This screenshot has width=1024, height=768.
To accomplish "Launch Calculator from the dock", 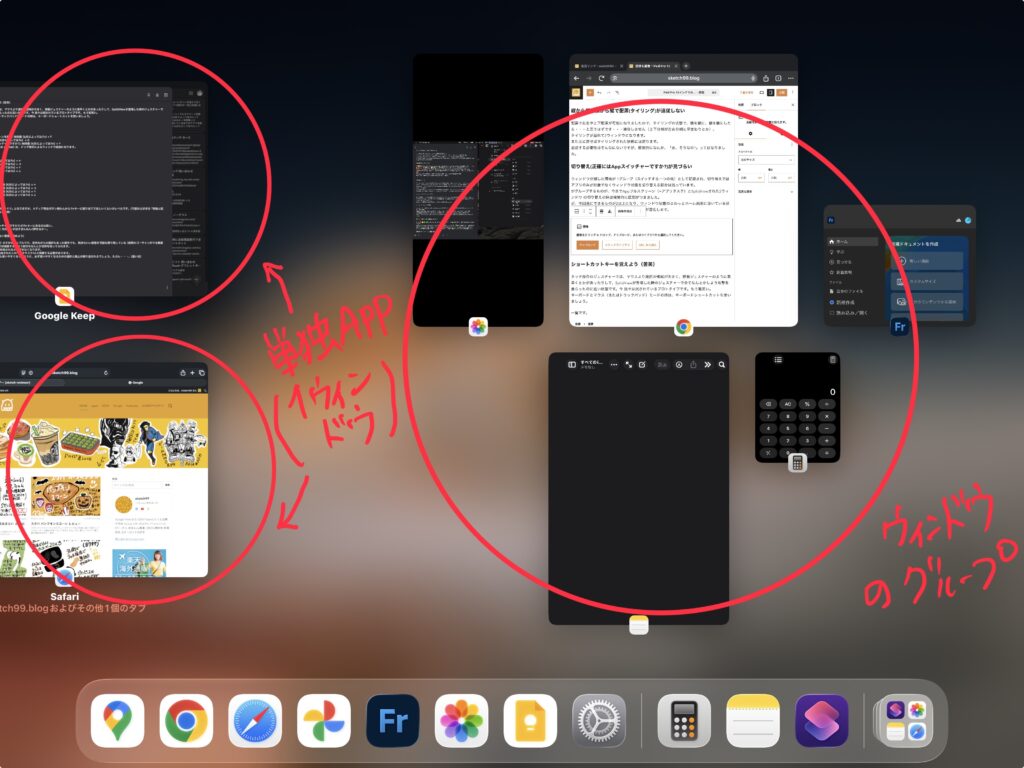I will (684, 721).
